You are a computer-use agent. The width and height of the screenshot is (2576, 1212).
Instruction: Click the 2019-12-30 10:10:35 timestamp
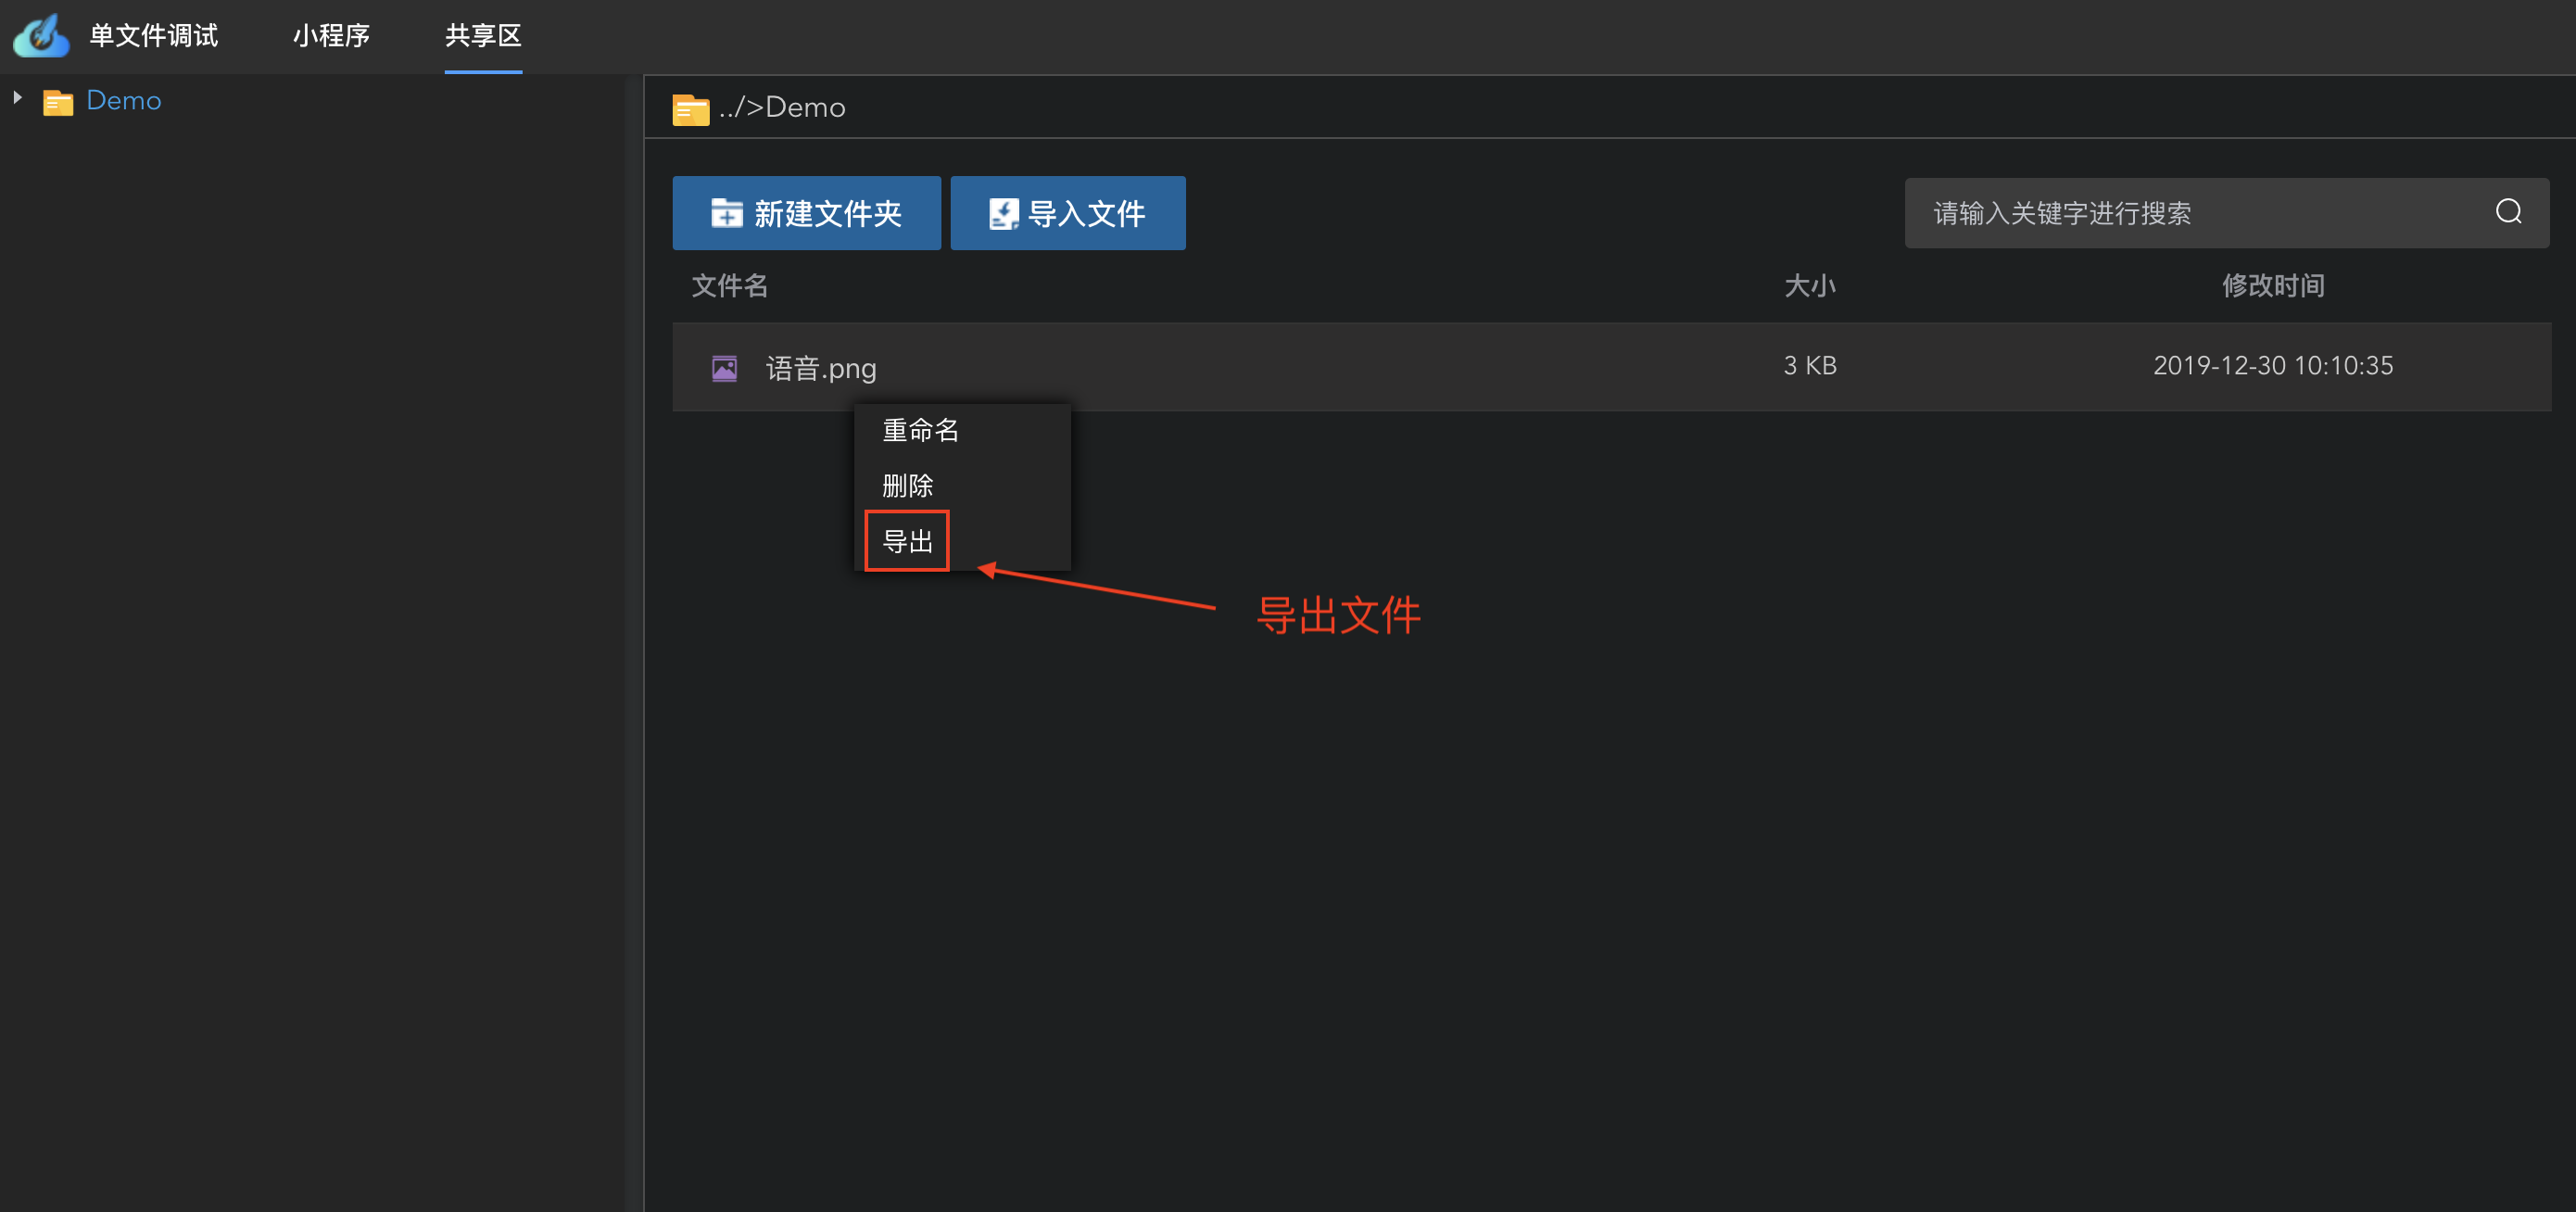(2273, 366)
